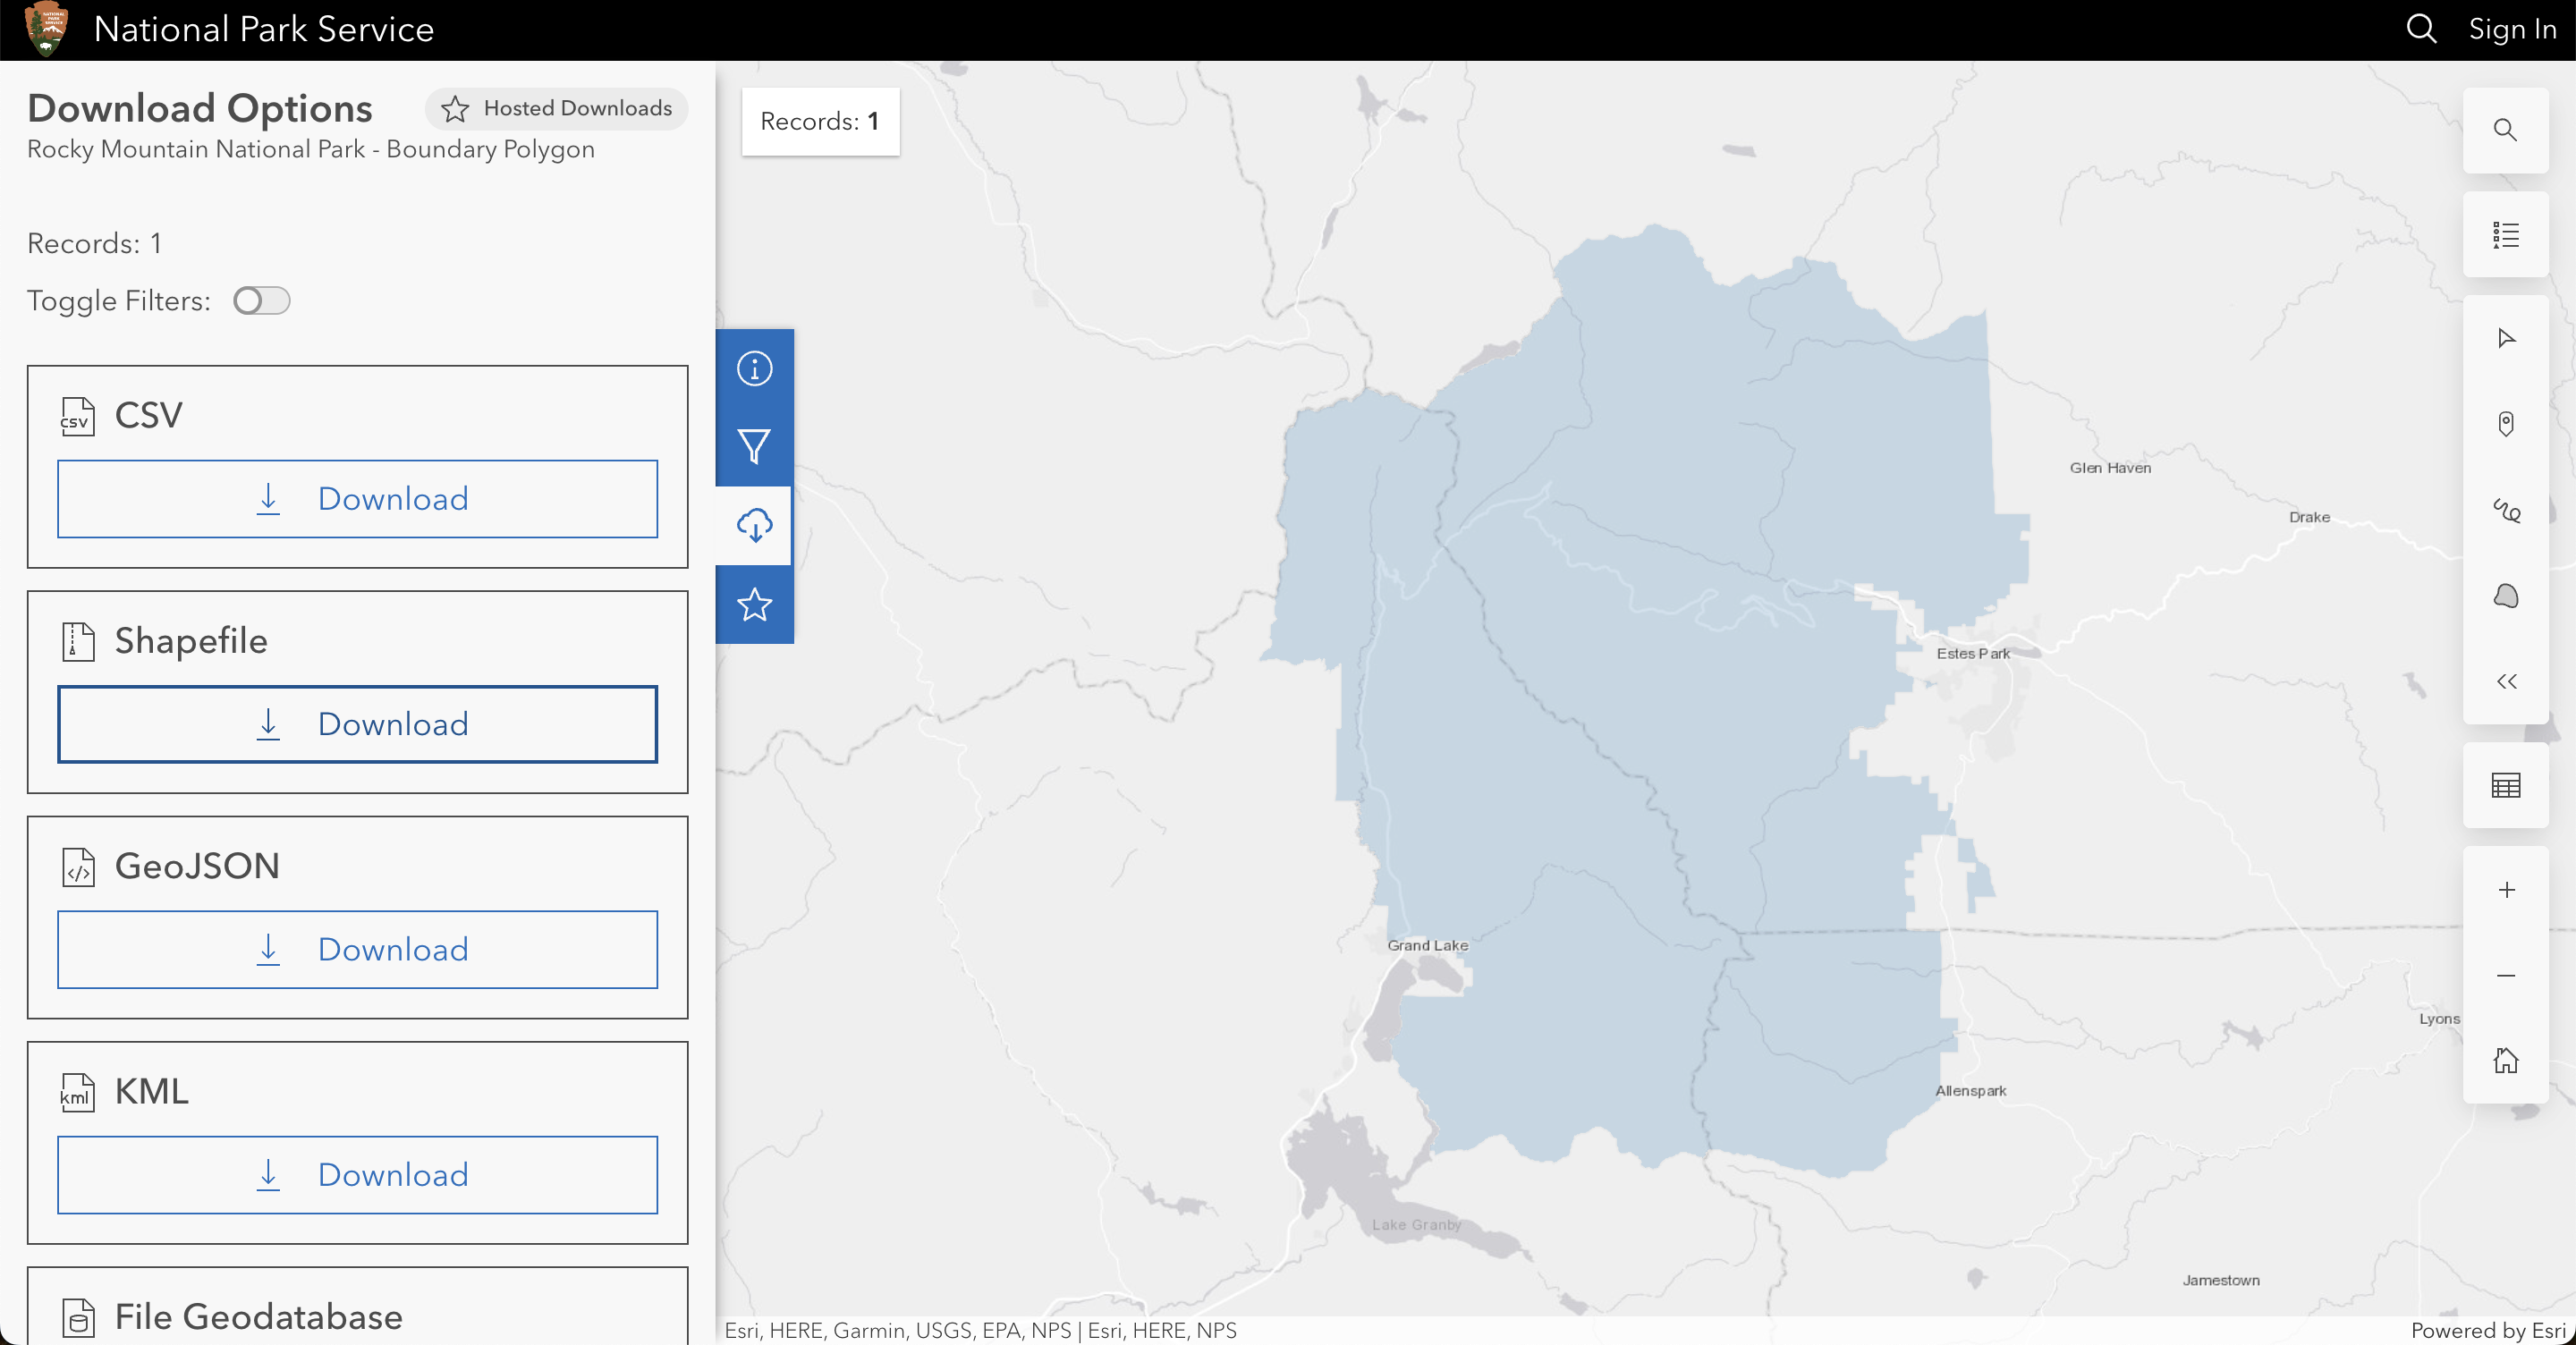
Task: Click Hosted Downloads star button
Action: (556, 108)
